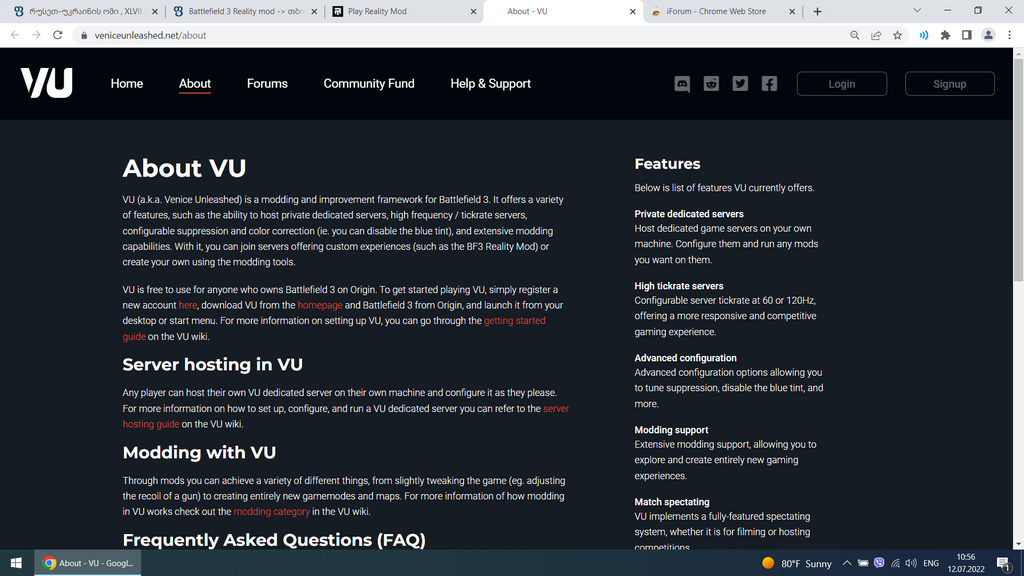
Task: Click the Chrome taskbar button About - VU
Action: 88,563
